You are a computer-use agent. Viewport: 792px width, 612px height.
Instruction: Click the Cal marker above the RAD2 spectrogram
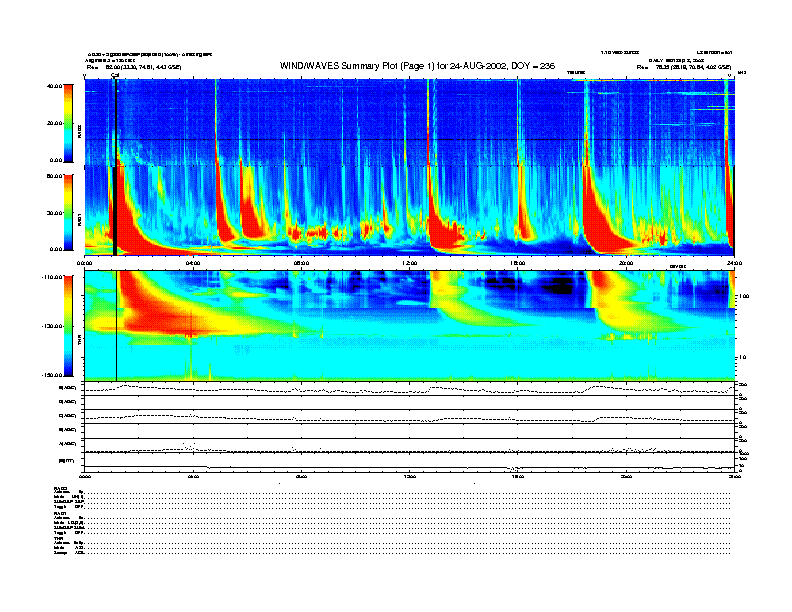click(115, 75)
